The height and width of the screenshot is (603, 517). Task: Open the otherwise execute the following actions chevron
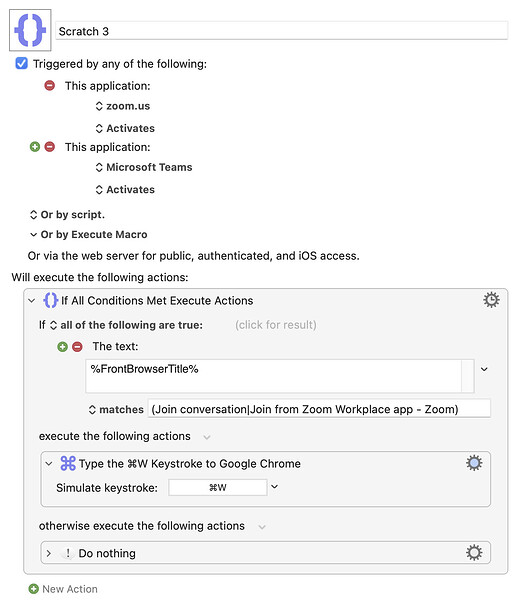click(262, 527)
